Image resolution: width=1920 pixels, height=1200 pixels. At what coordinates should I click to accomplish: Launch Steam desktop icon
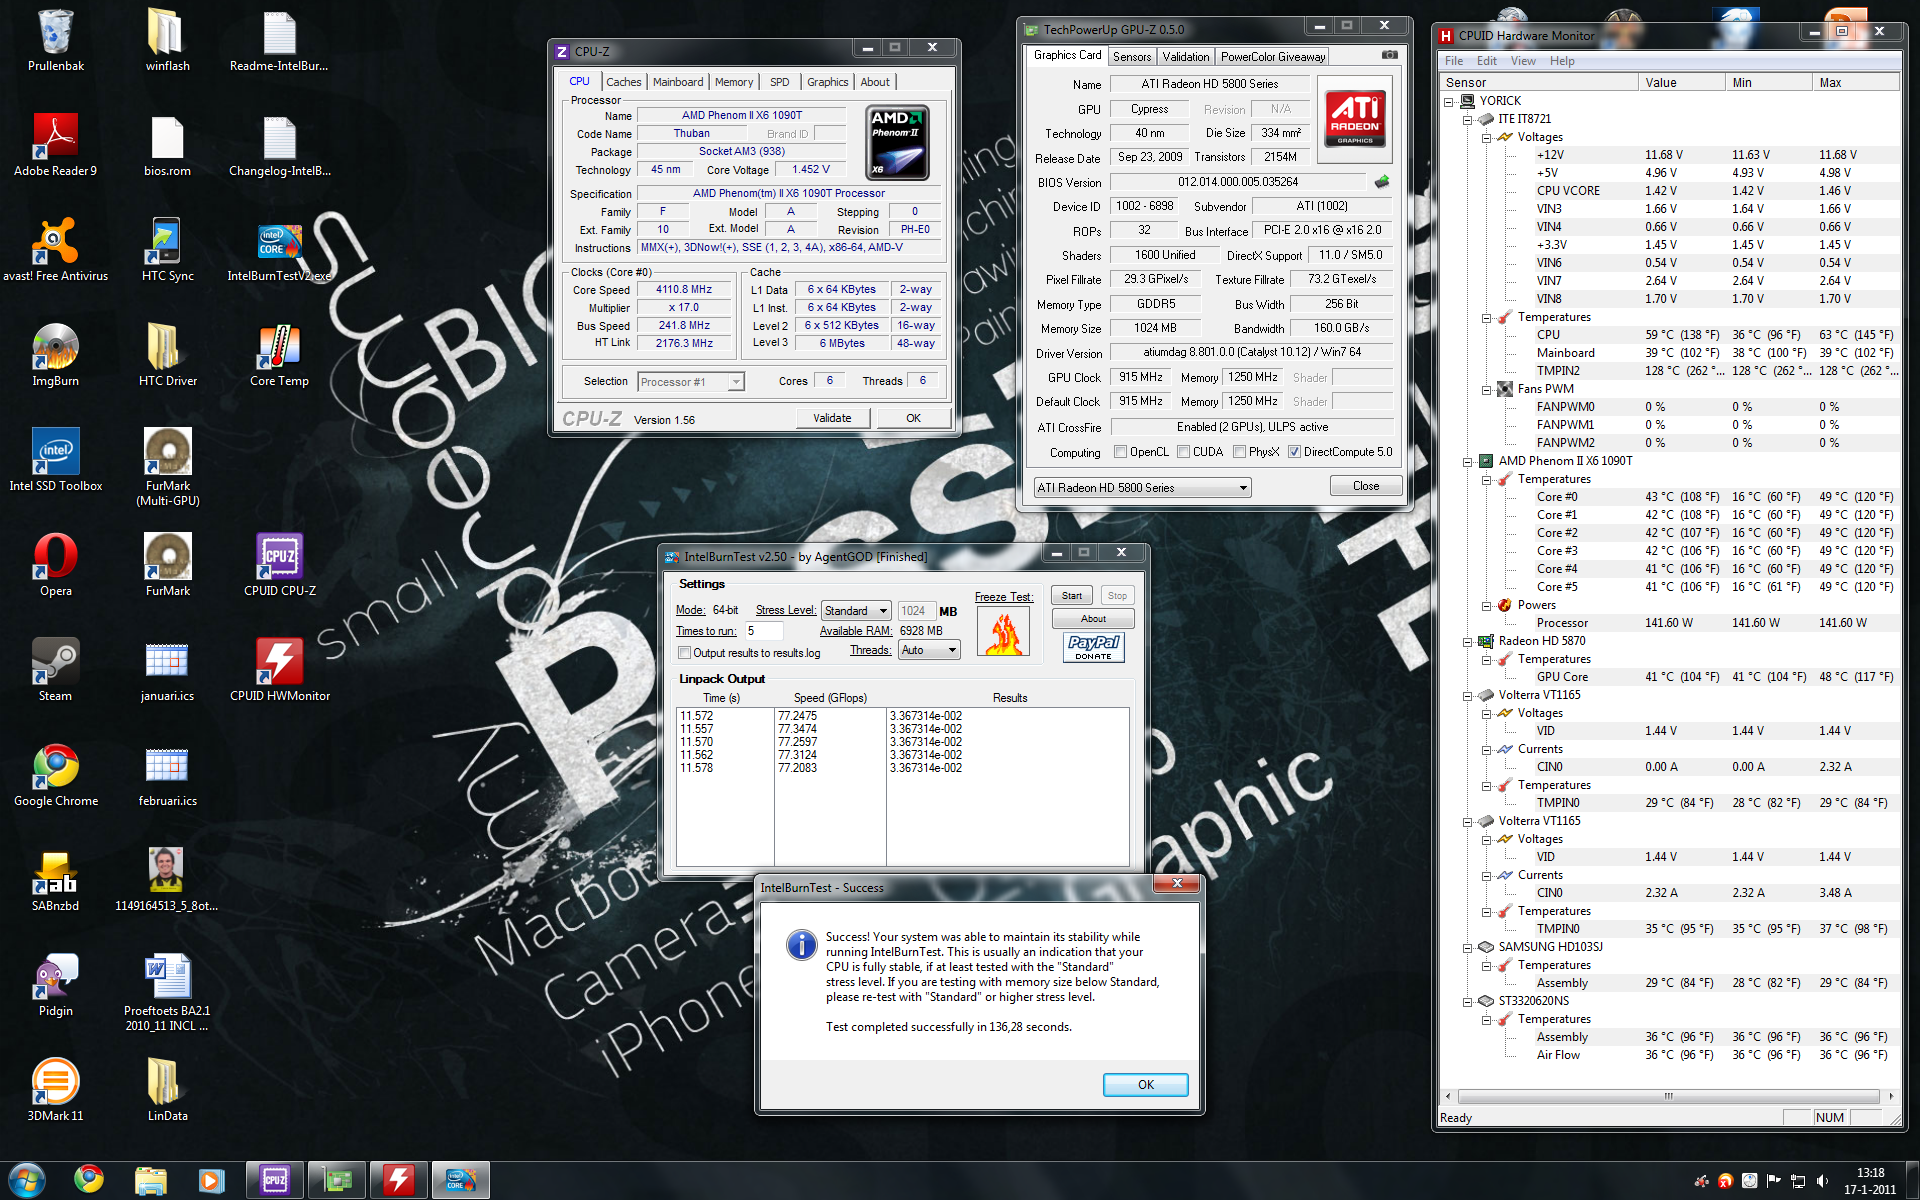[55, 670]
